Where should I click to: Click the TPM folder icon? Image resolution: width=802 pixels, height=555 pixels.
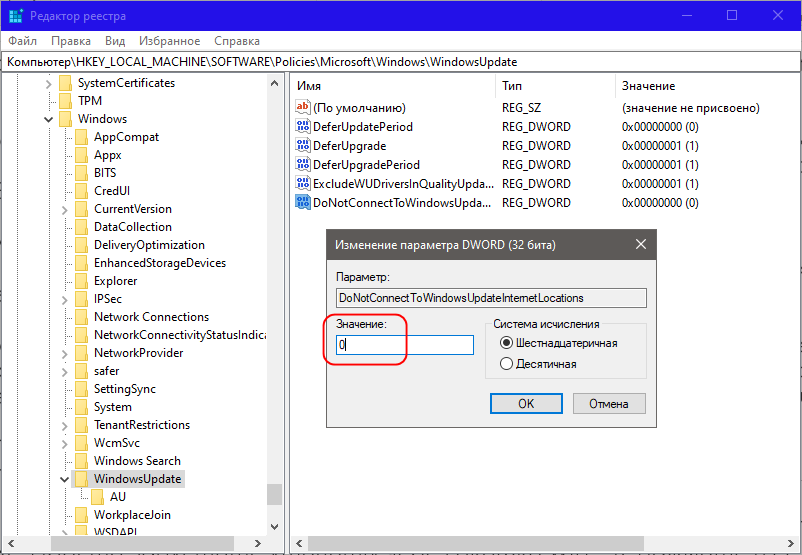pyautogui.click(x=65, y=101)
